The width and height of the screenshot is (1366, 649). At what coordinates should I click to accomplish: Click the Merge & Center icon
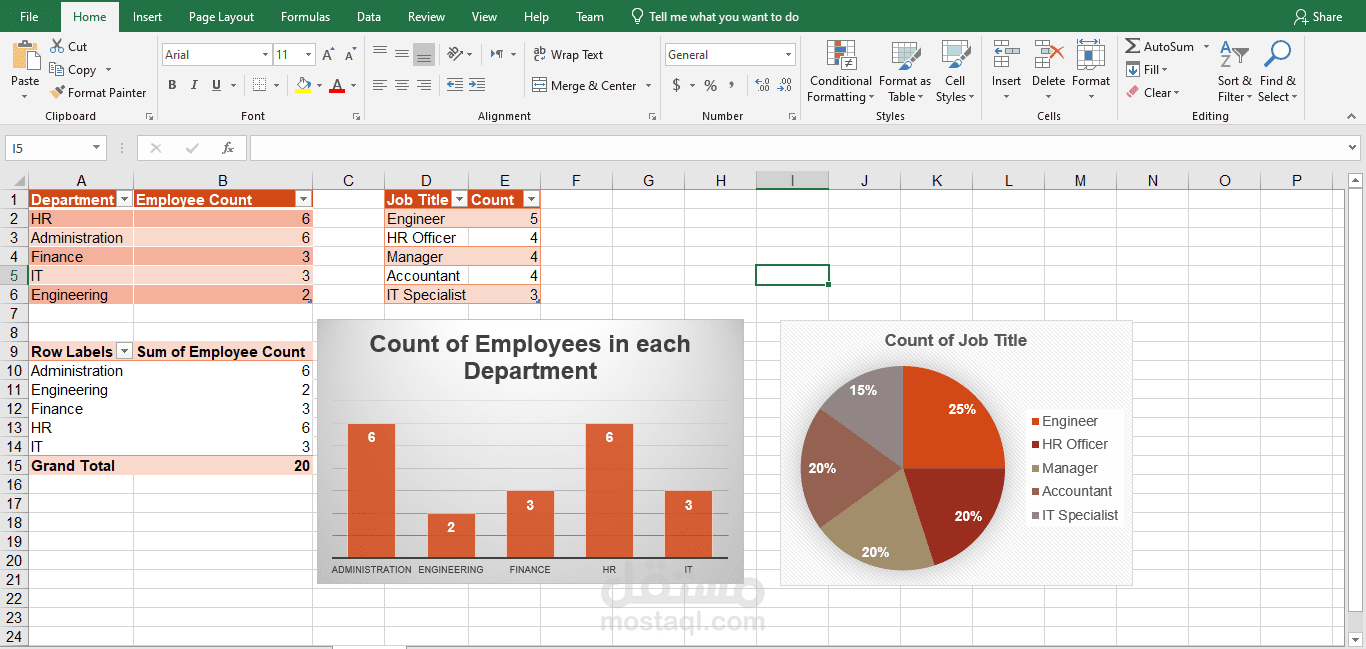(x=539, y=85)
